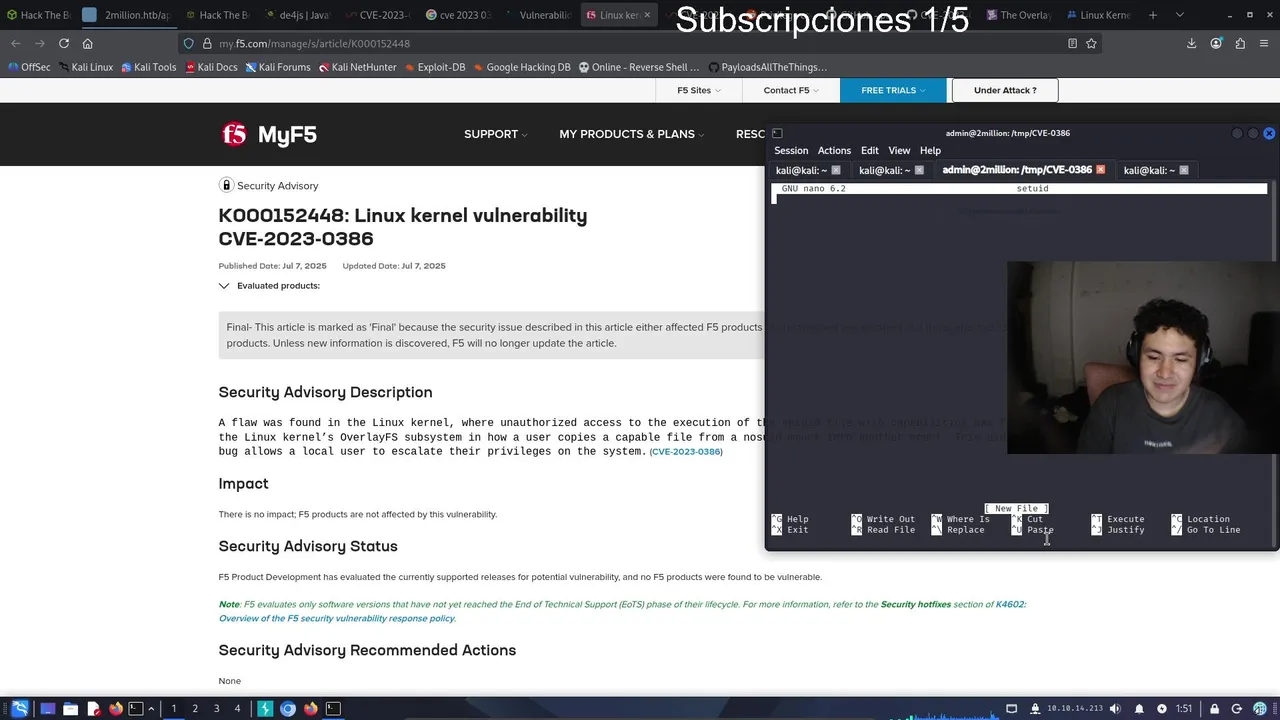Open the Firefox account icon

point(1216,43)
